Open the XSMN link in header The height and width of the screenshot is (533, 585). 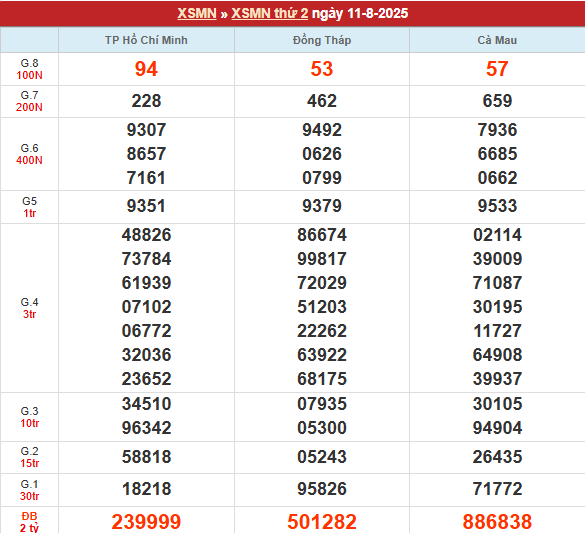point(197,13)
